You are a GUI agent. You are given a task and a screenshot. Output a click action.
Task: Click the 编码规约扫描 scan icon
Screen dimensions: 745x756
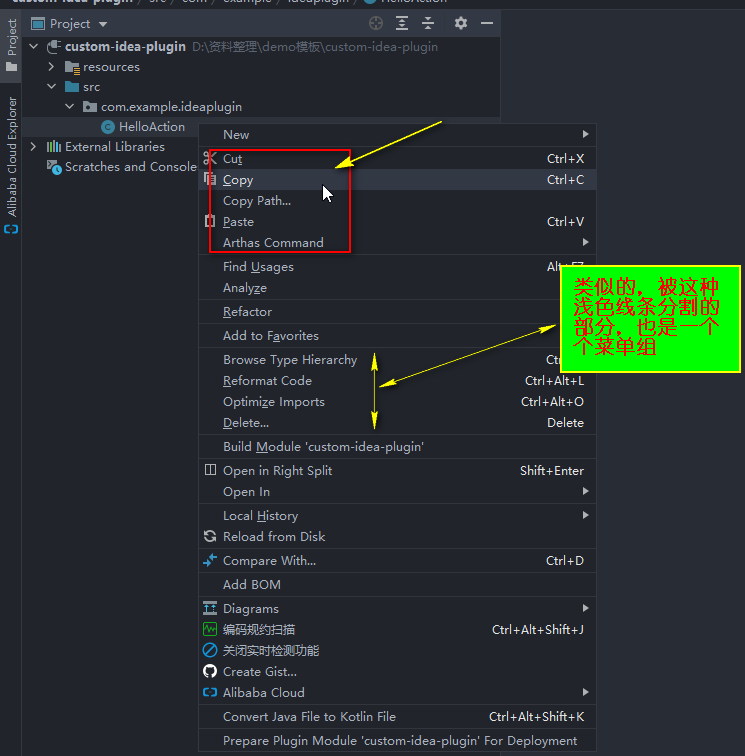tap(210, 629)
